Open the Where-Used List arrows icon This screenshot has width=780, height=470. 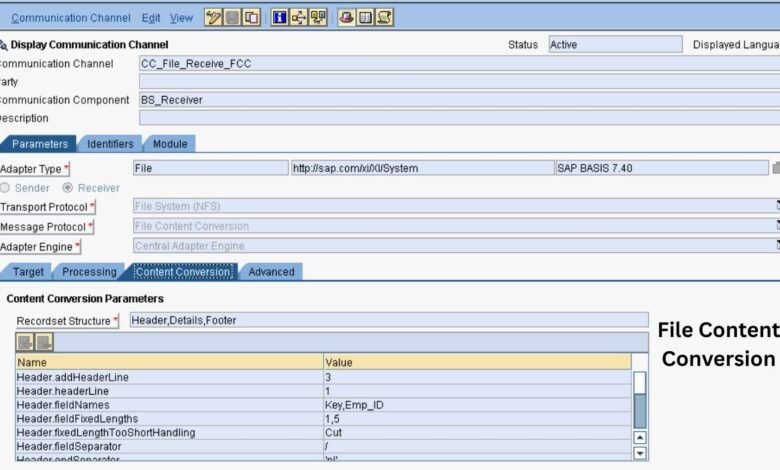298,18
